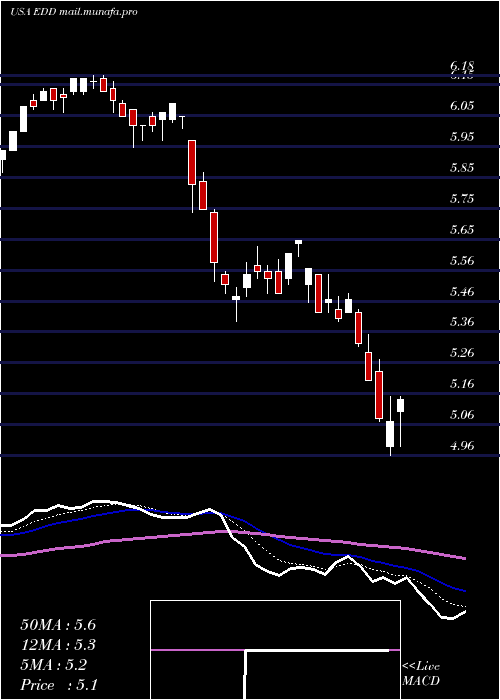Click the 5.36 price axis label
The height and width of the screenshot is (700, 500).
pos(462,322)
